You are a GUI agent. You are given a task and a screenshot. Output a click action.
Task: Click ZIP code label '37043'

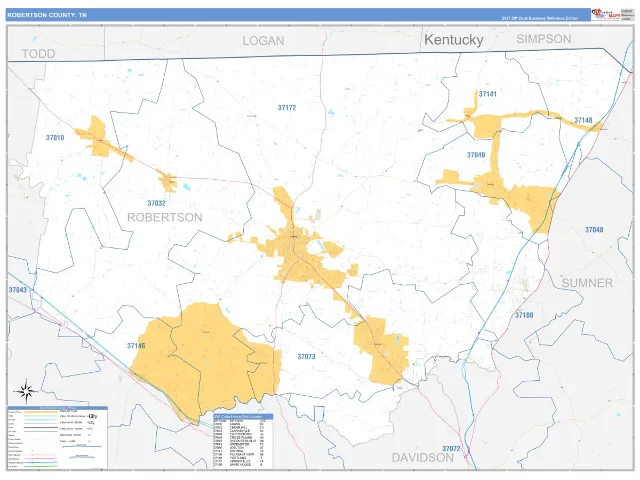point(18,290)
